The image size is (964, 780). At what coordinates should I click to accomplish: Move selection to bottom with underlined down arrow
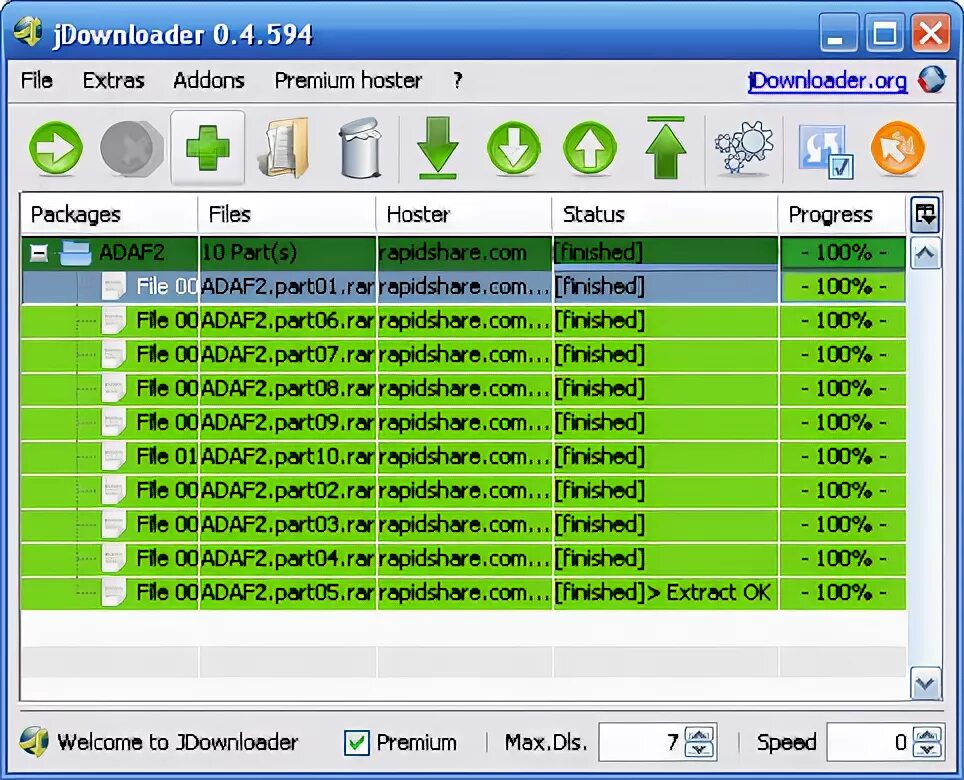pos(437,148)
